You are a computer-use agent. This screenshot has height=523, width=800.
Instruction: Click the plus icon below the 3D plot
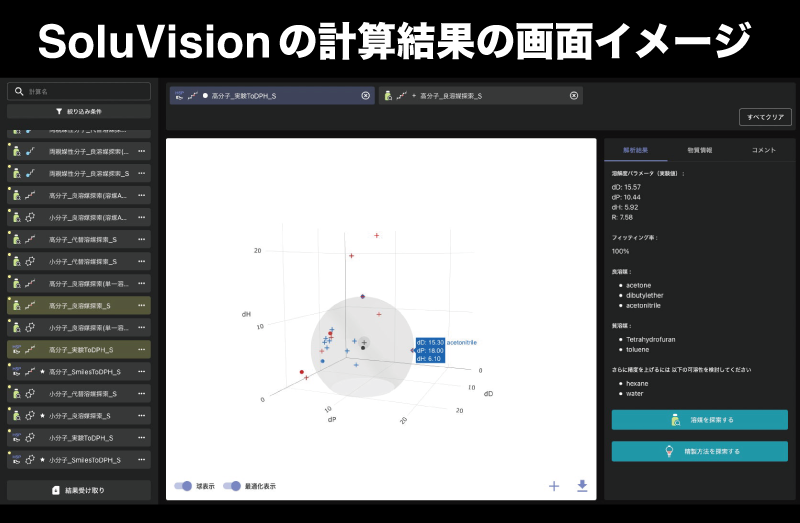tap(554, 486)
